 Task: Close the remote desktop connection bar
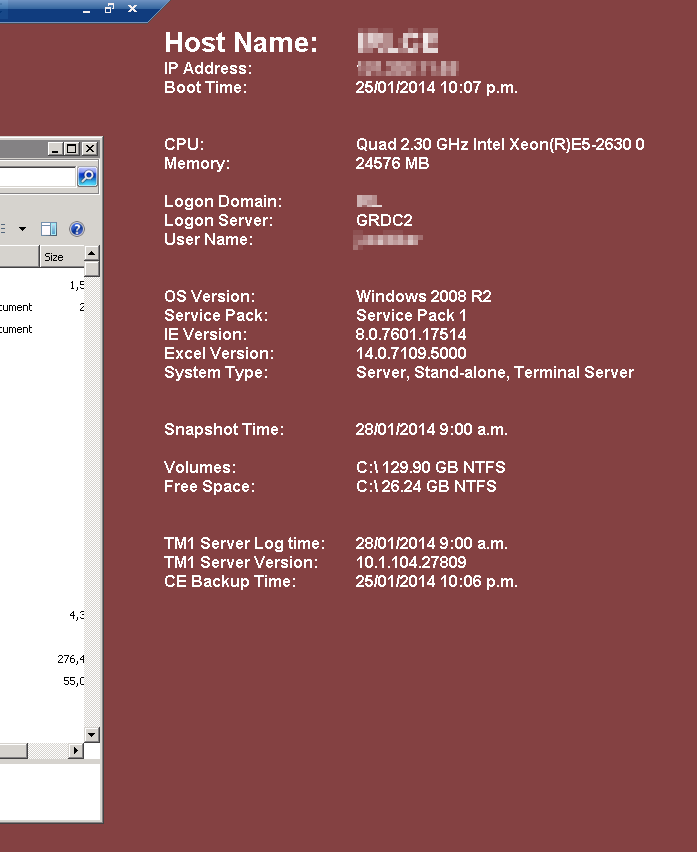click(132, 8)
